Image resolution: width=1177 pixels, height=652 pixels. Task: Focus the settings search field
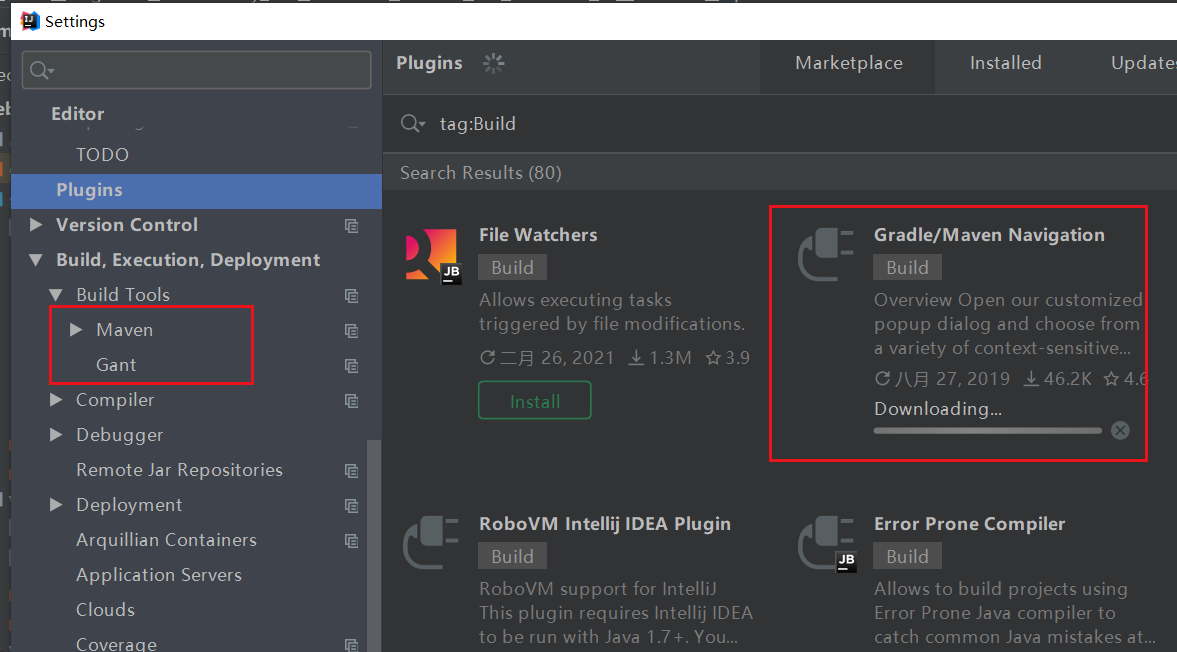[x=197, y=71]
